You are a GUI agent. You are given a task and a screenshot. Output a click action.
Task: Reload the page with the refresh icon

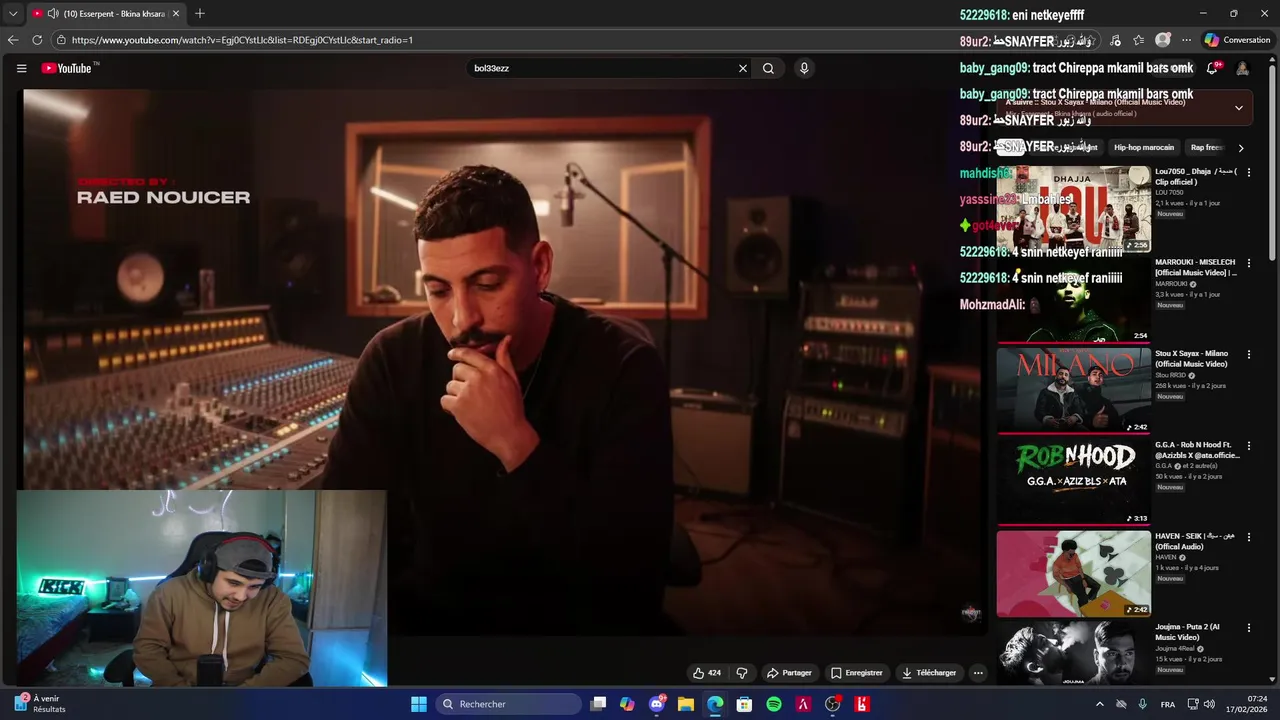pos(37,40)
